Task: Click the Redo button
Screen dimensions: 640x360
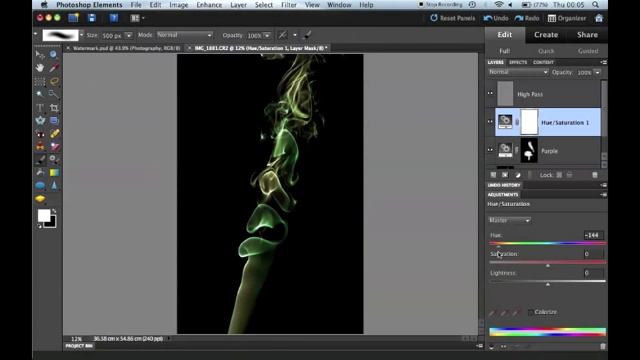Action: 527,18
